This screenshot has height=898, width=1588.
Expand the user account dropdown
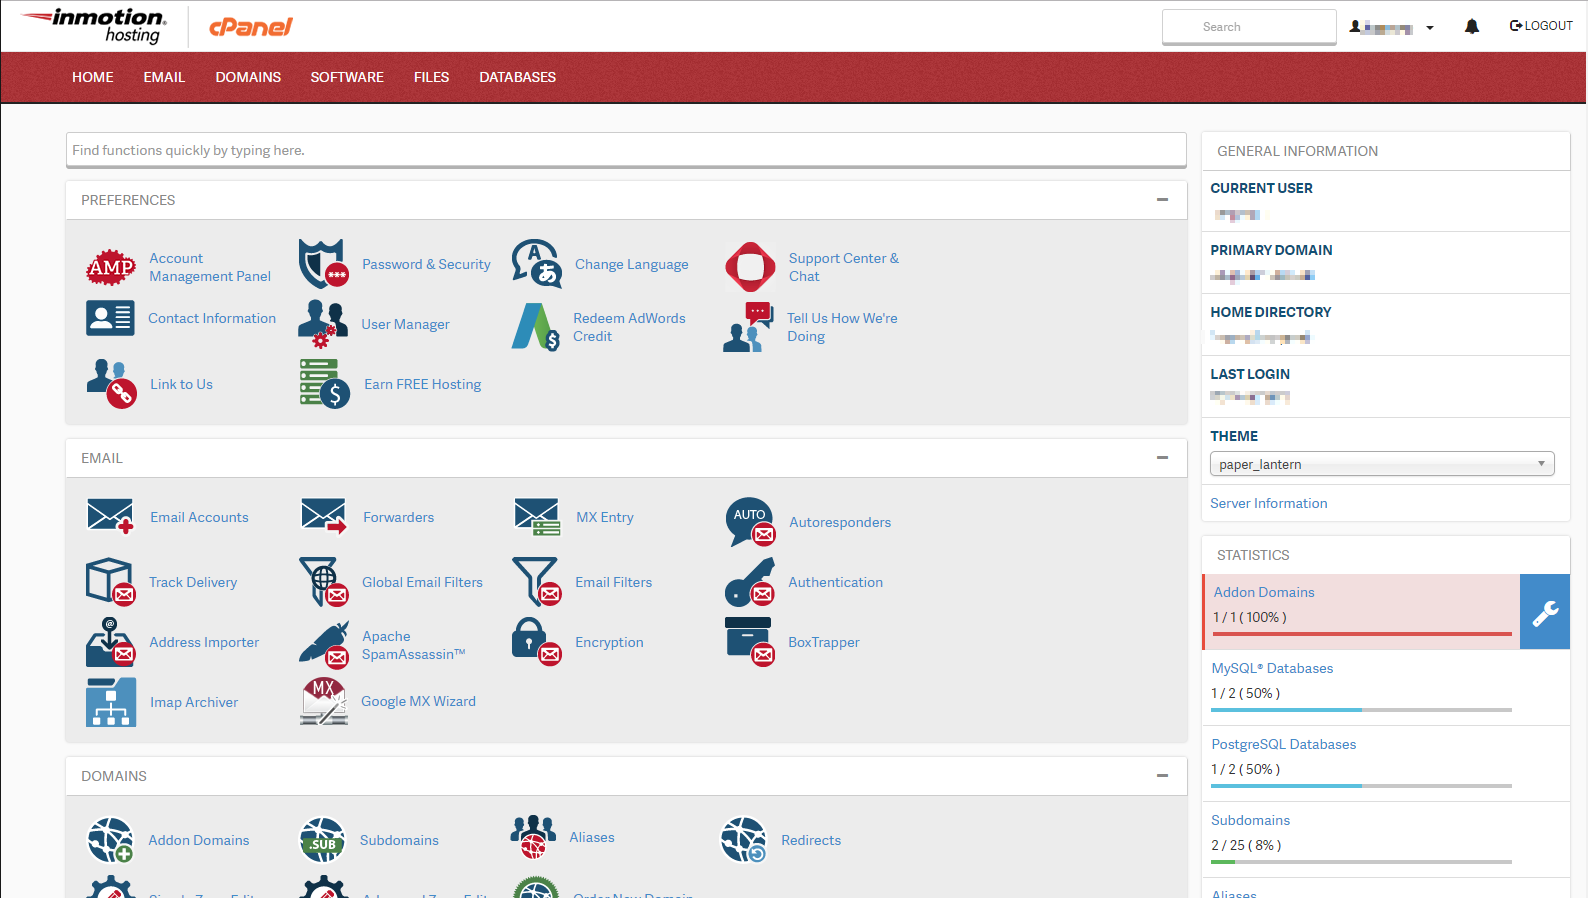point(1391,27)
